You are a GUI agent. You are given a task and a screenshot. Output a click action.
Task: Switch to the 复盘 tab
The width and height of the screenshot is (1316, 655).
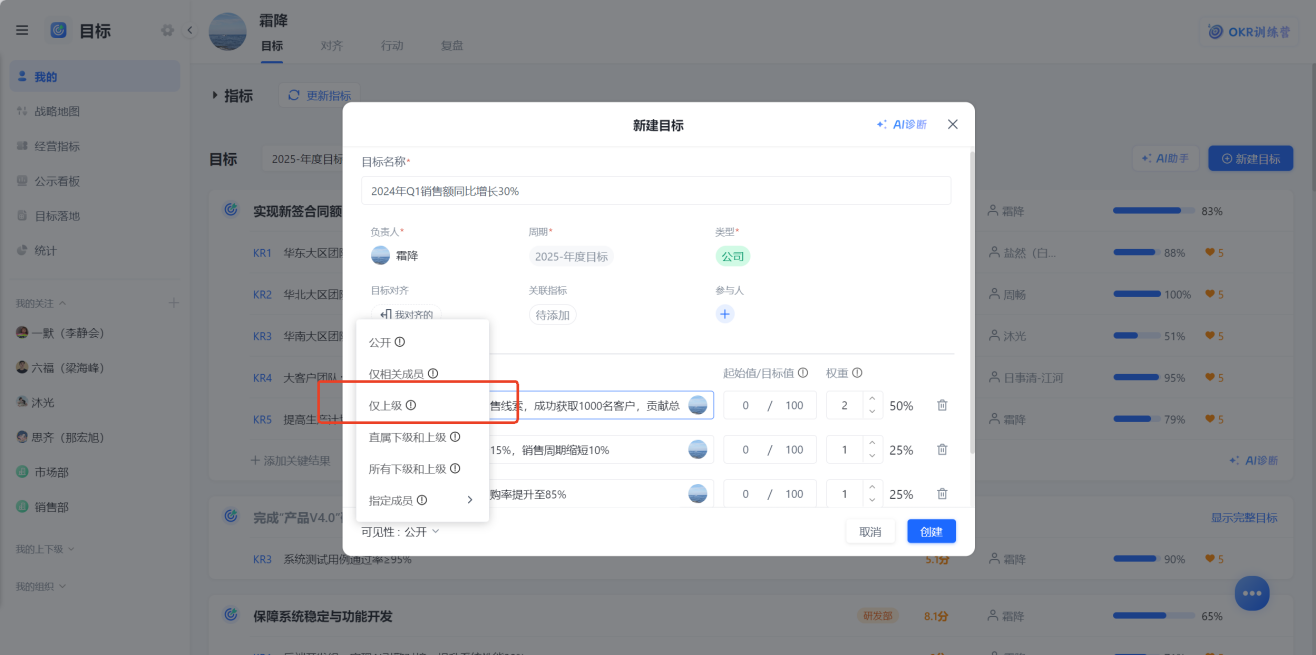pos(452,46)
